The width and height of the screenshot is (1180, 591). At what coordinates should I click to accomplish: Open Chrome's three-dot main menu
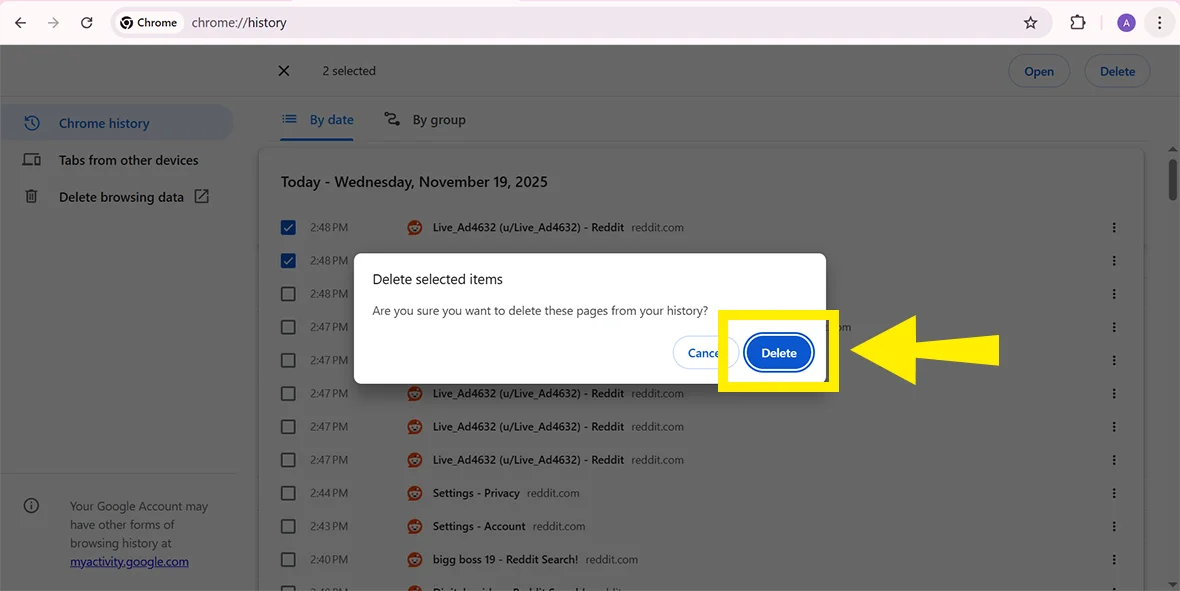(1159, 23)
